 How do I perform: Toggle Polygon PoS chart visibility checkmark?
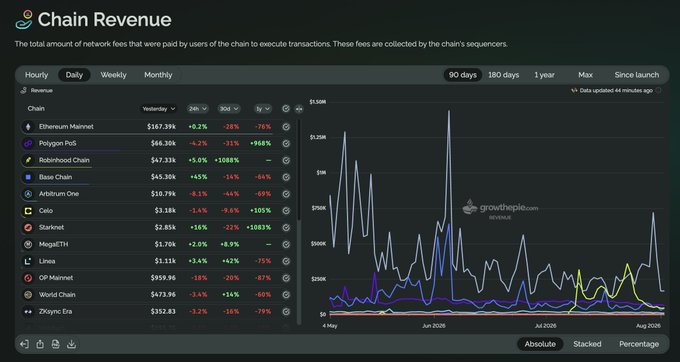pos(286,143)
